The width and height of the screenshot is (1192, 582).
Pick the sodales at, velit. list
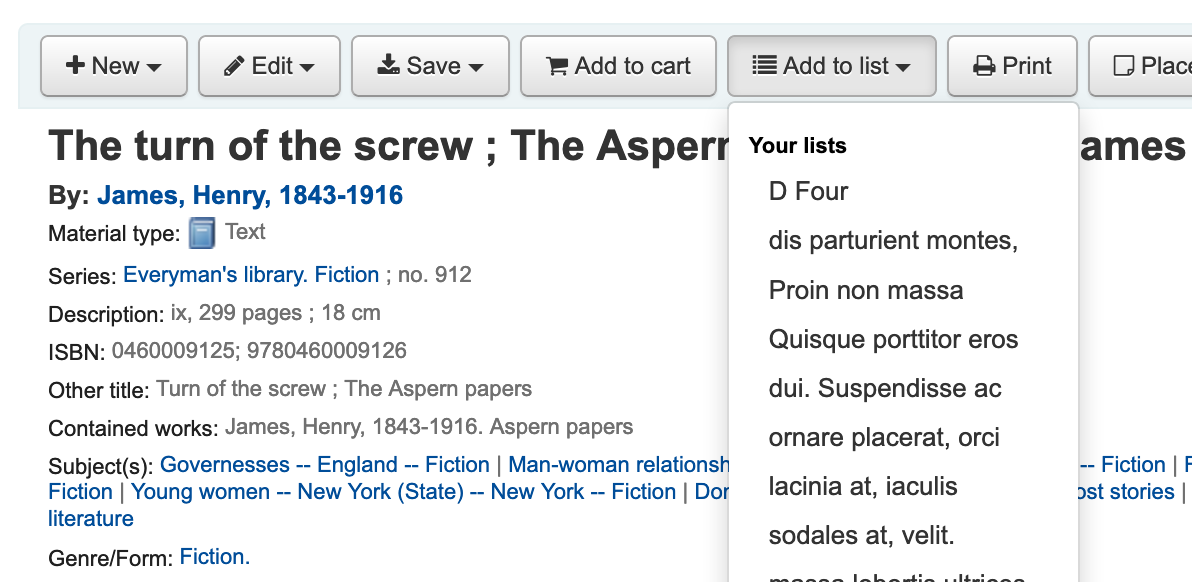click(x=861, y=536)
